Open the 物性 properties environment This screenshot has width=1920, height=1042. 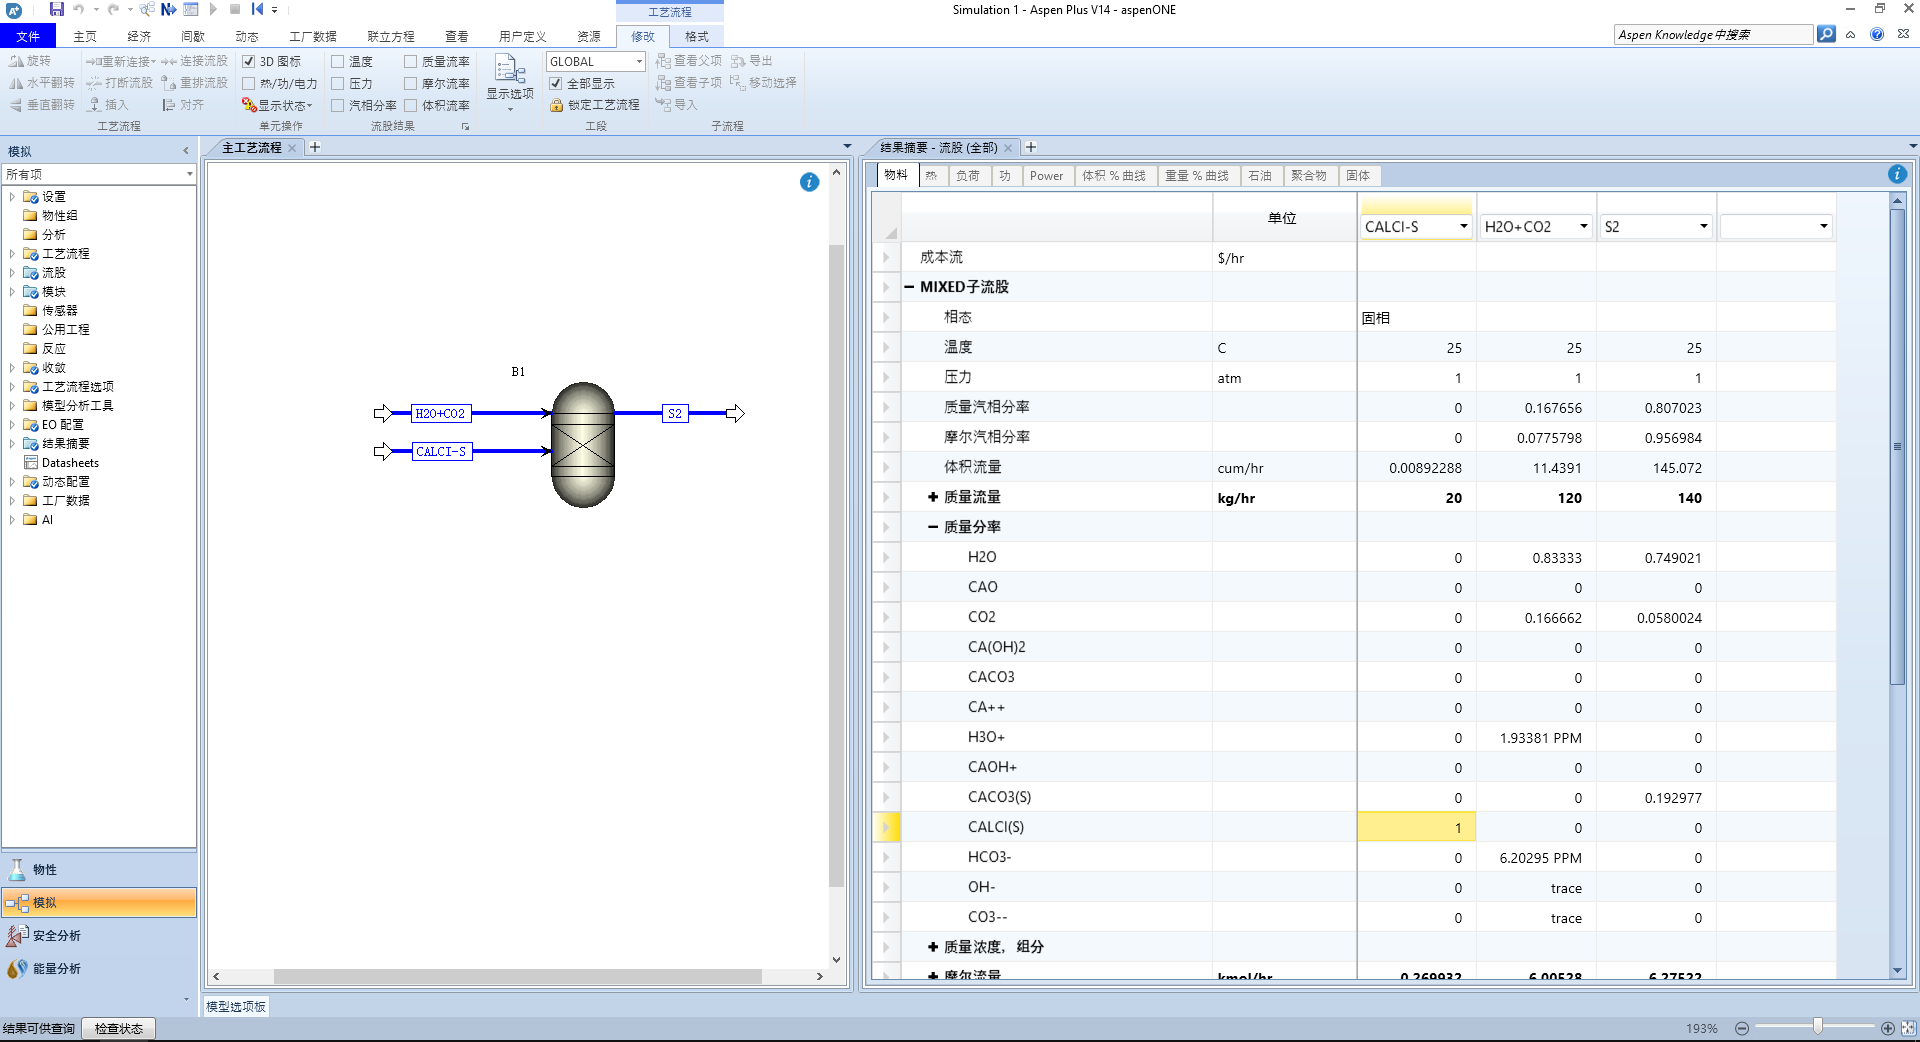click(x=99, y=870)
